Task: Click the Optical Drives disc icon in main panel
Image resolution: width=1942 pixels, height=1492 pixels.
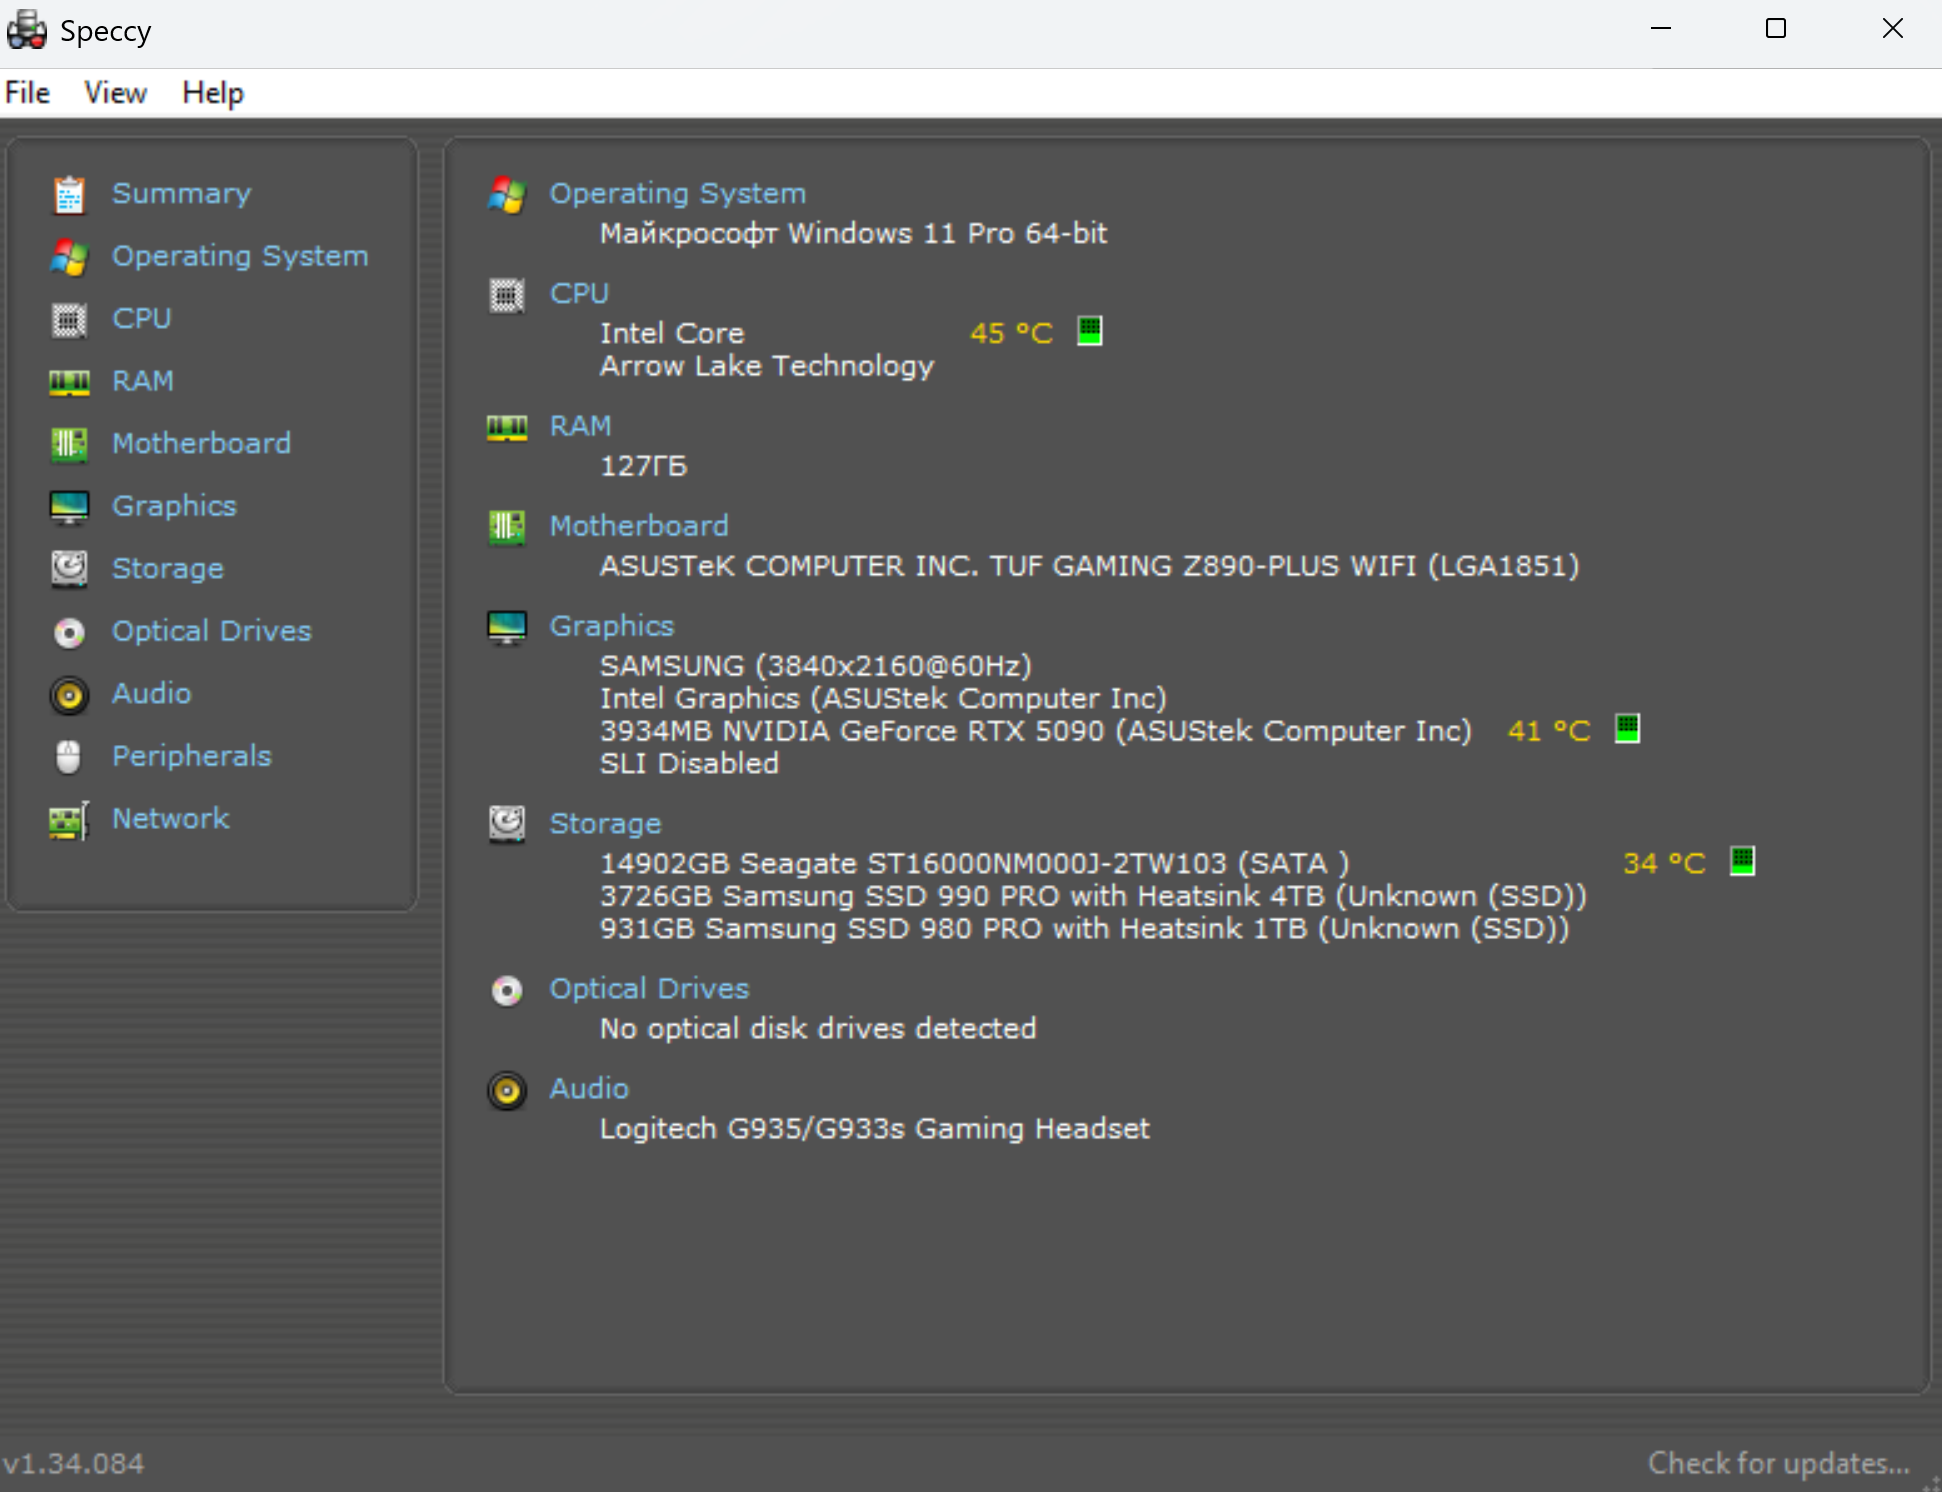Action: (507, 990)
